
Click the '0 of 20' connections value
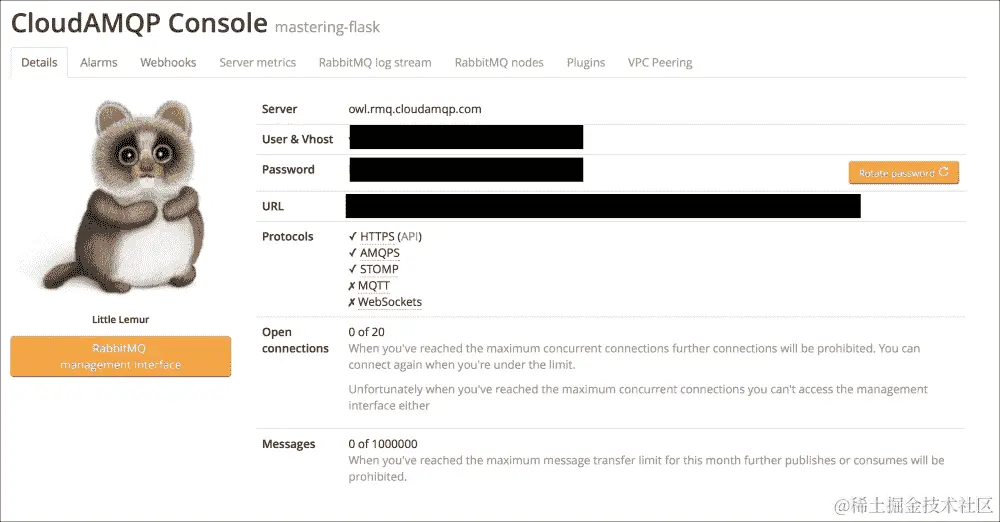click(366, 332)
